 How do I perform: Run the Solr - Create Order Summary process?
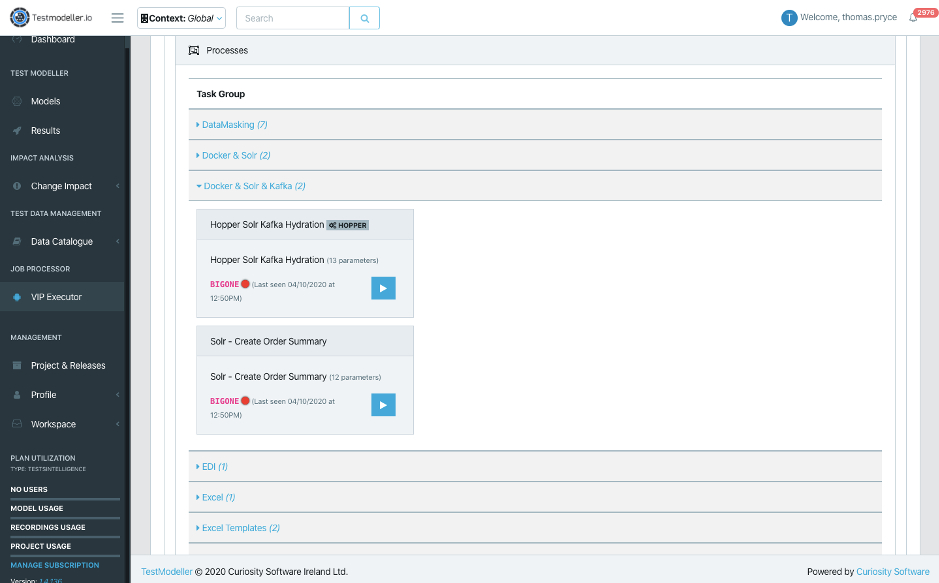click(383, 405)
